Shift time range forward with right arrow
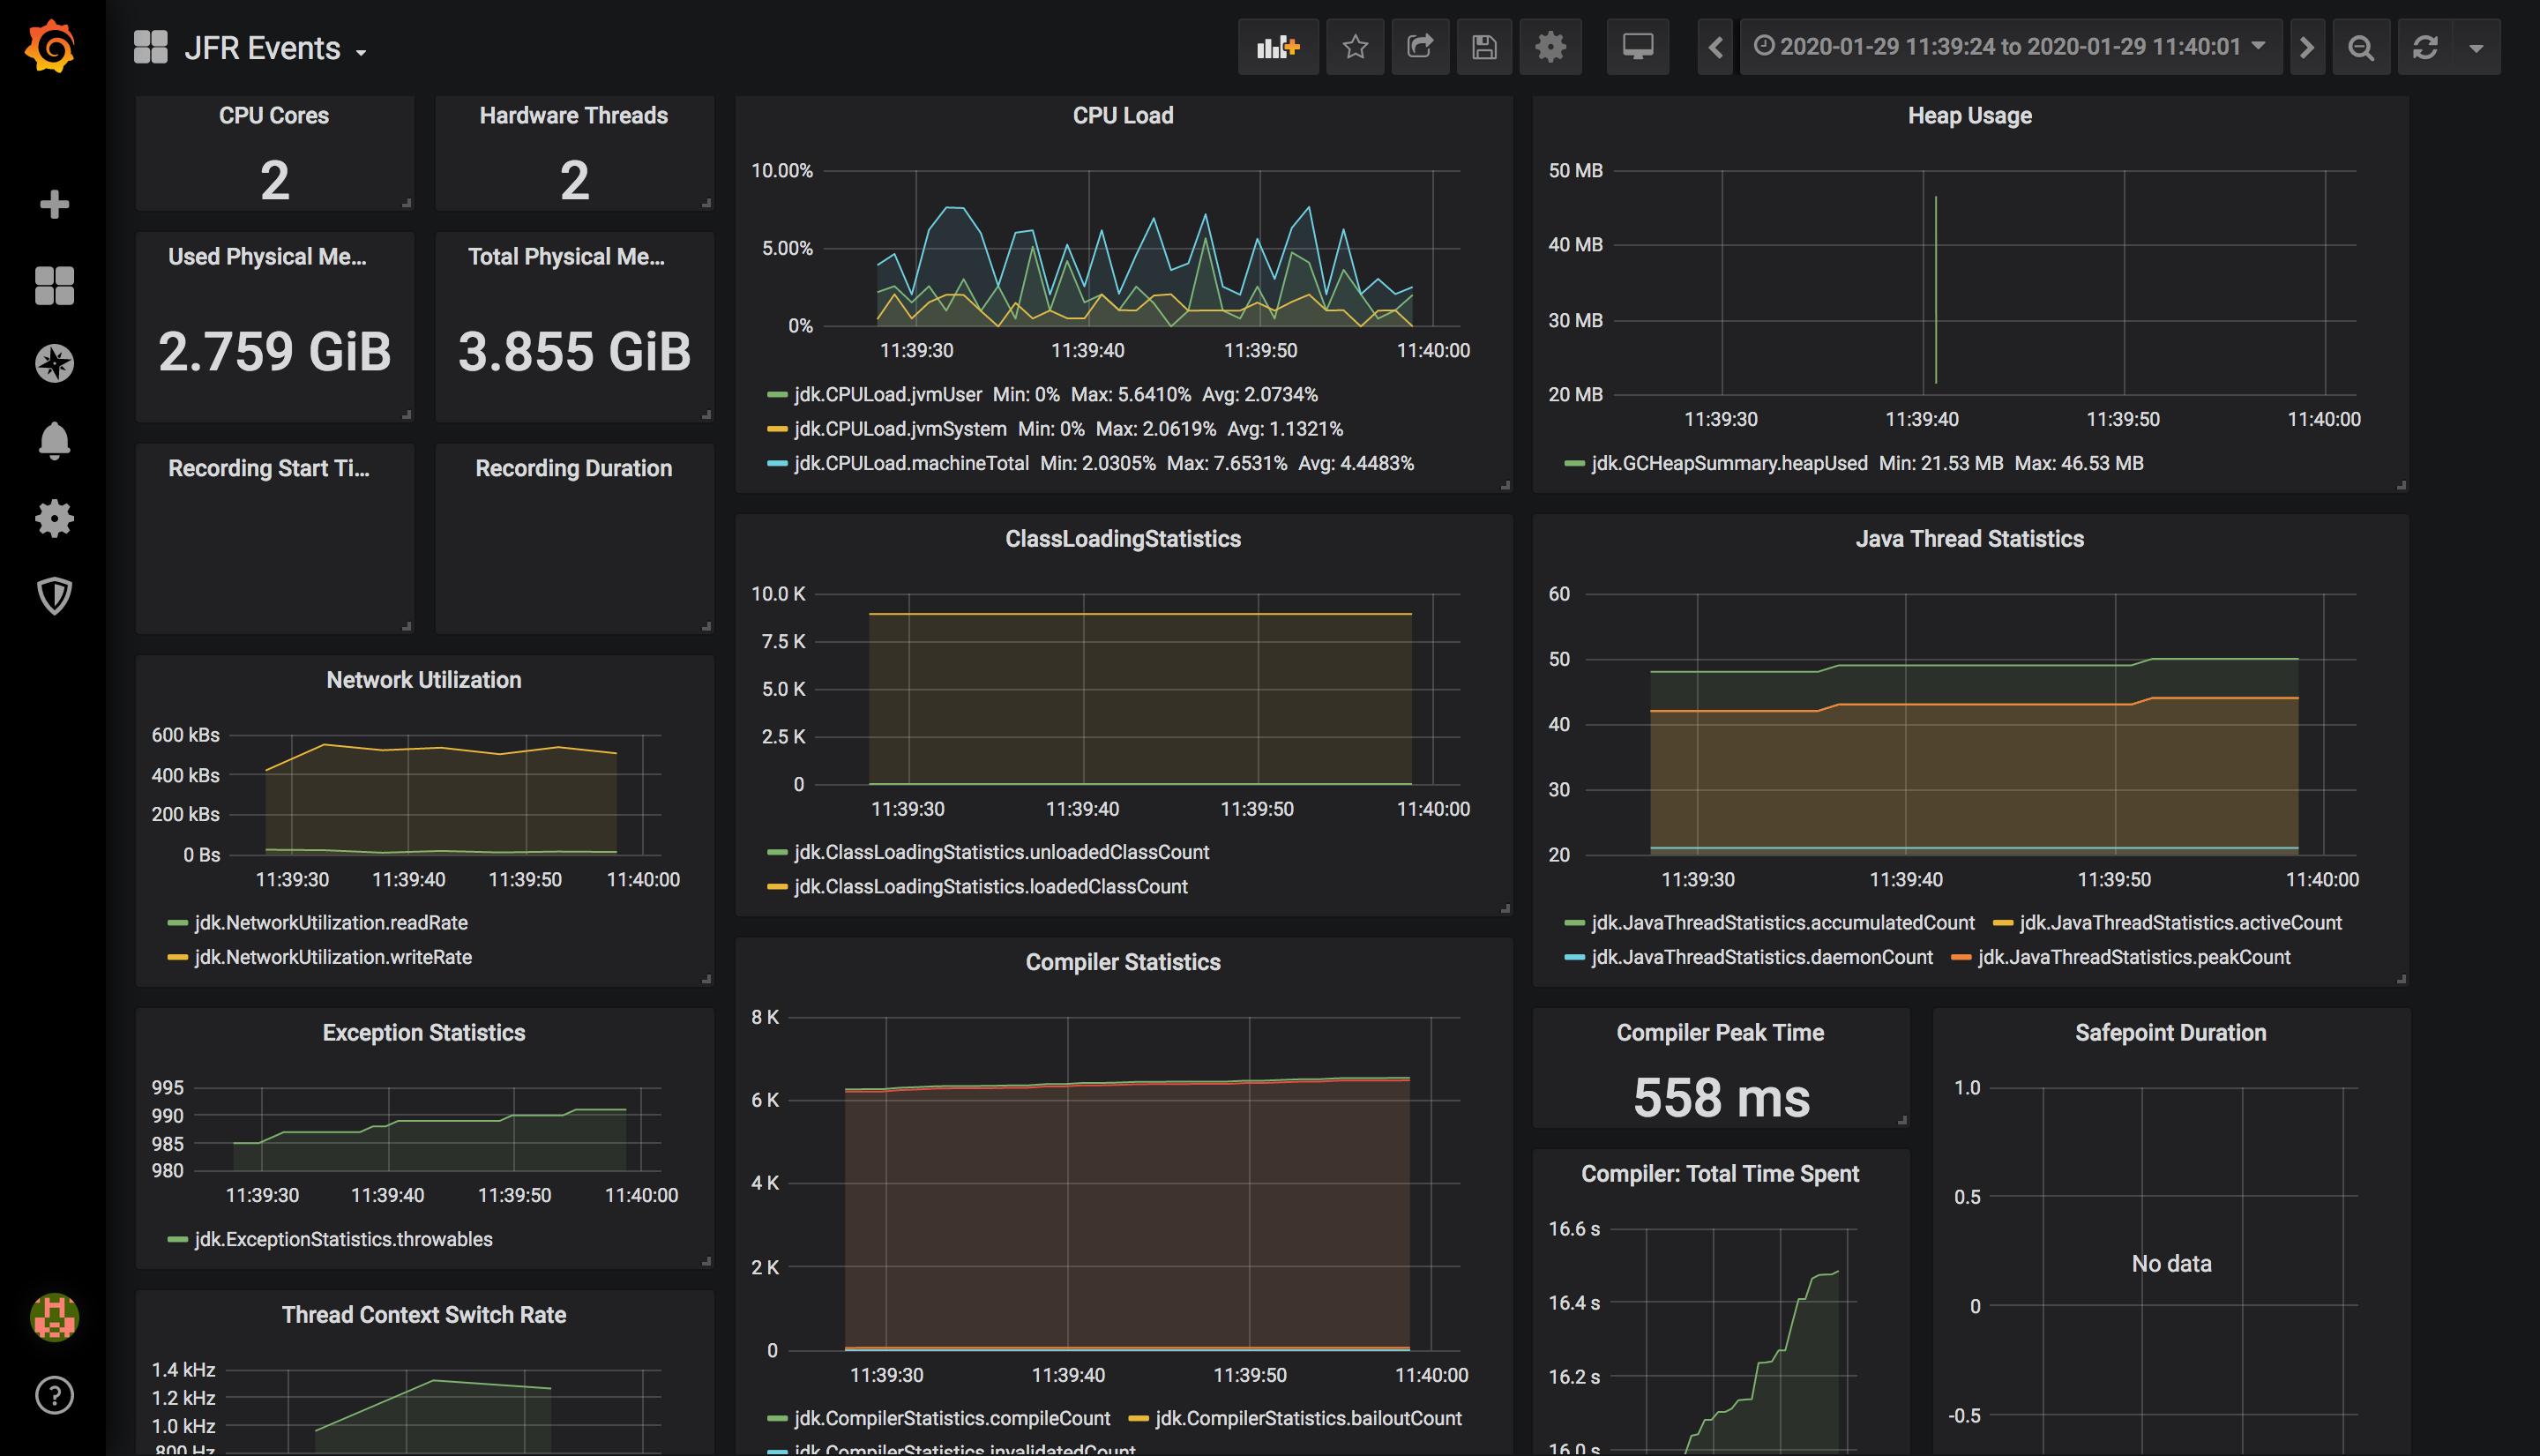Image resolution: width=2540 pixels, height=1456 pixels. tap(2307, 47)
